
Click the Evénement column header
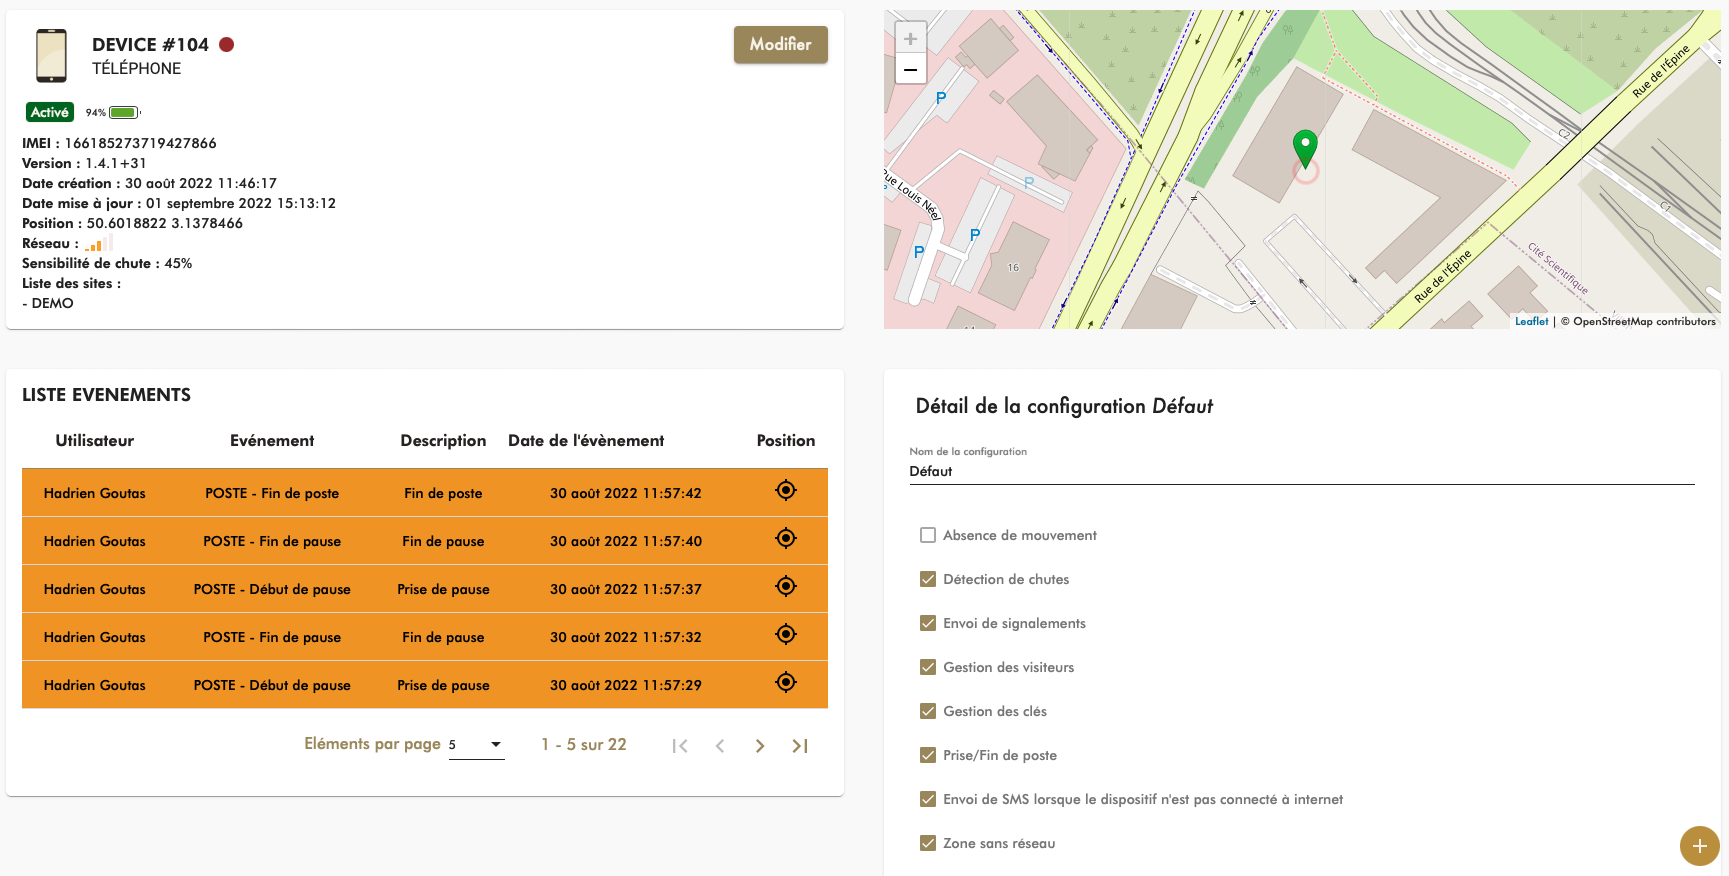coord(272,441)
